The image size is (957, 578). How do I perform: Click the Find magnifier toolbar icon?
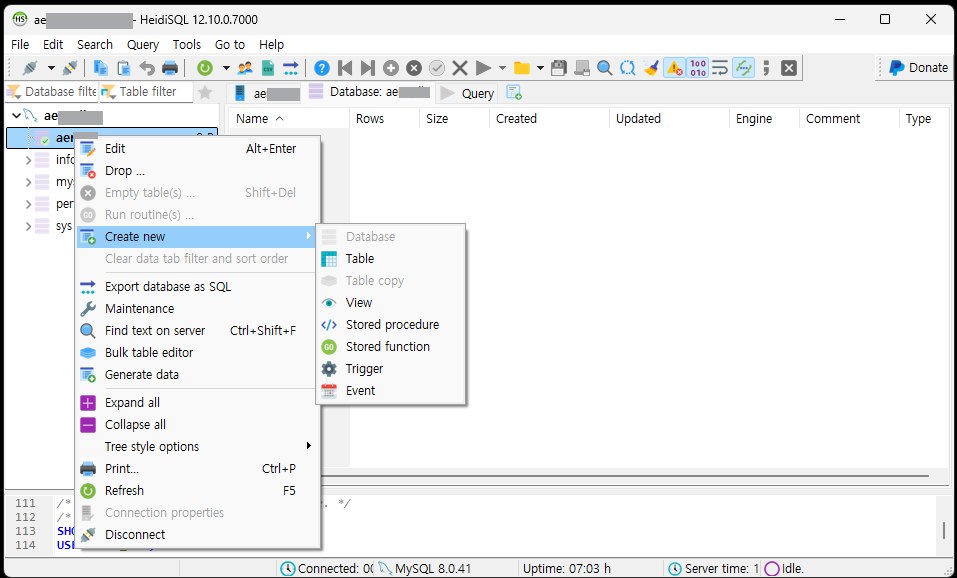pos(604,68)
